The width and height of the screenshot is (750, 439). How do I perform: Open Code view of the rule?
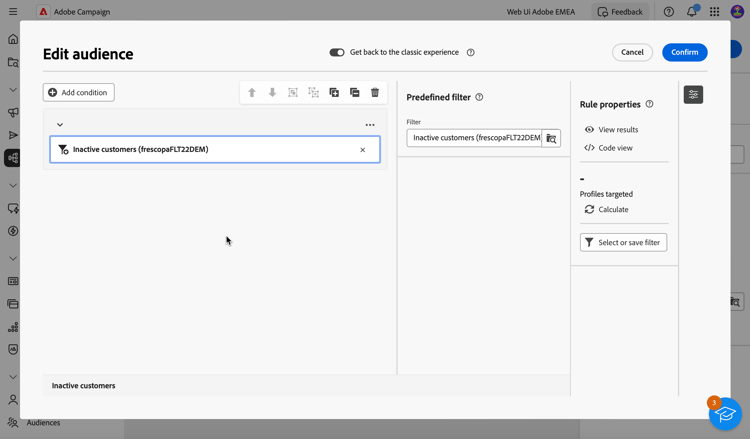coord(608,148)
